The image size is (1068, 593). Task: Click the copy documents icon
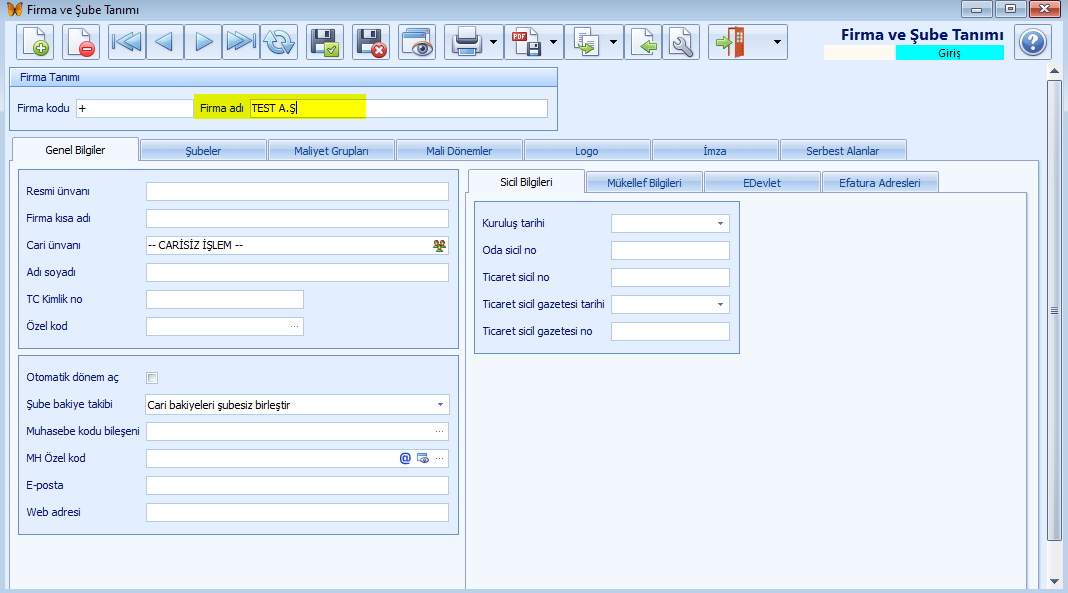click(586, 42)
